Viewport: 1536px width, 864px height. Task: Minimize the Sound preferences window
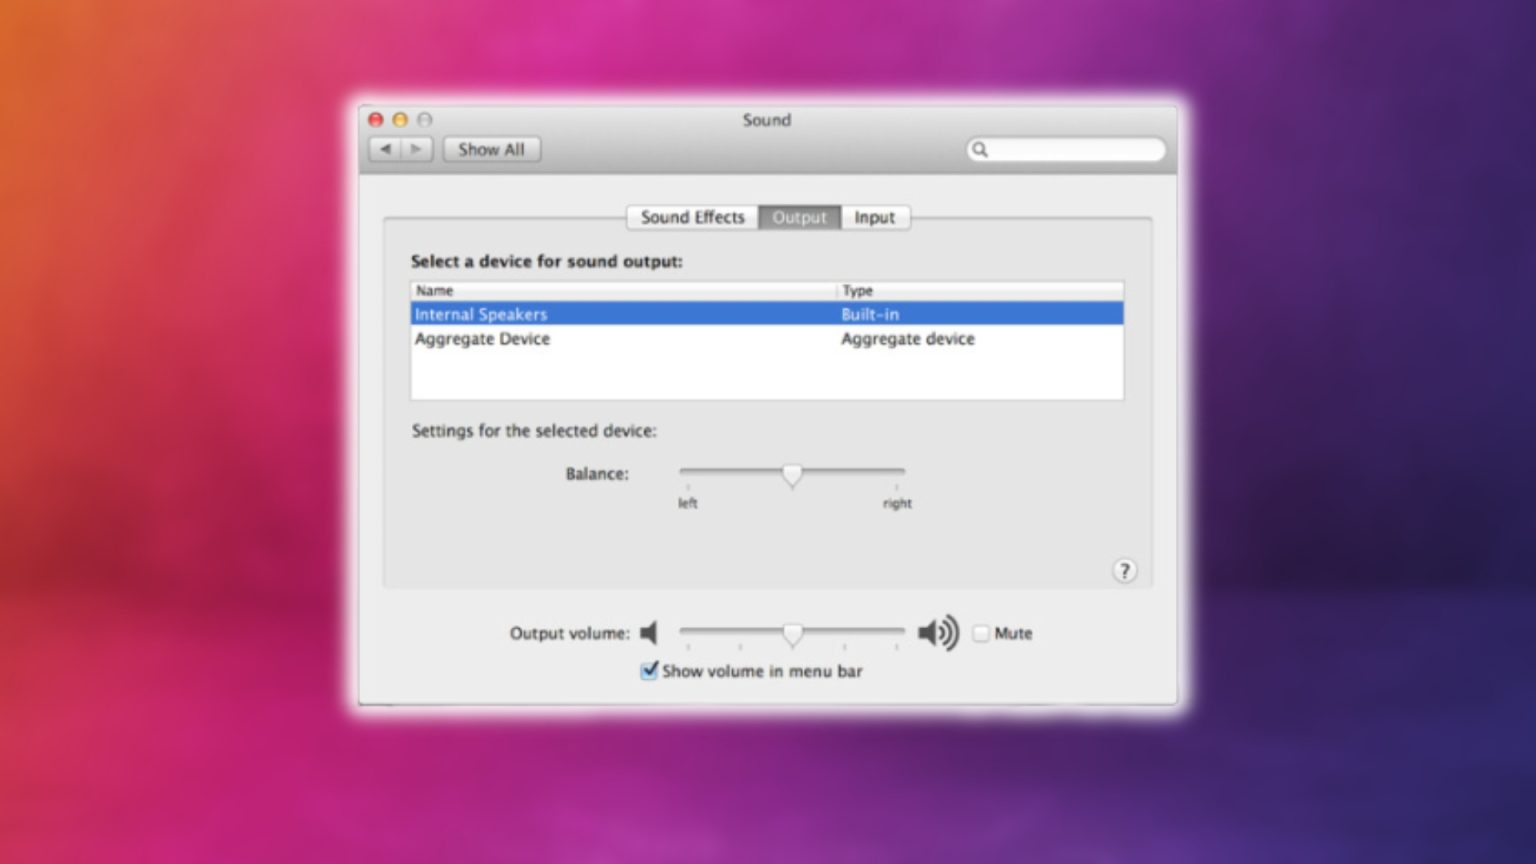(x=400, y=119)
